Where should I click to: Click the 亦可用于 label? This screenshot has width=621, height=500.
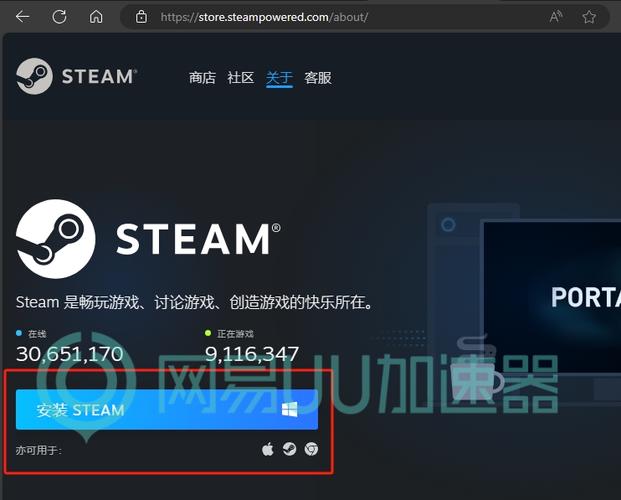(38, 450)
